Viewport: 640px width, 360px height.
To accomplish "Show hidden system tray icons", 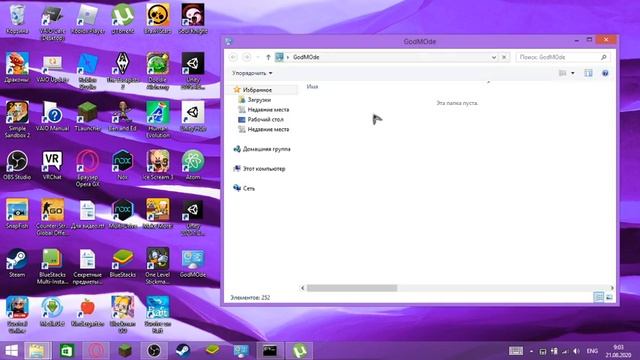I will tap(531, 351).
